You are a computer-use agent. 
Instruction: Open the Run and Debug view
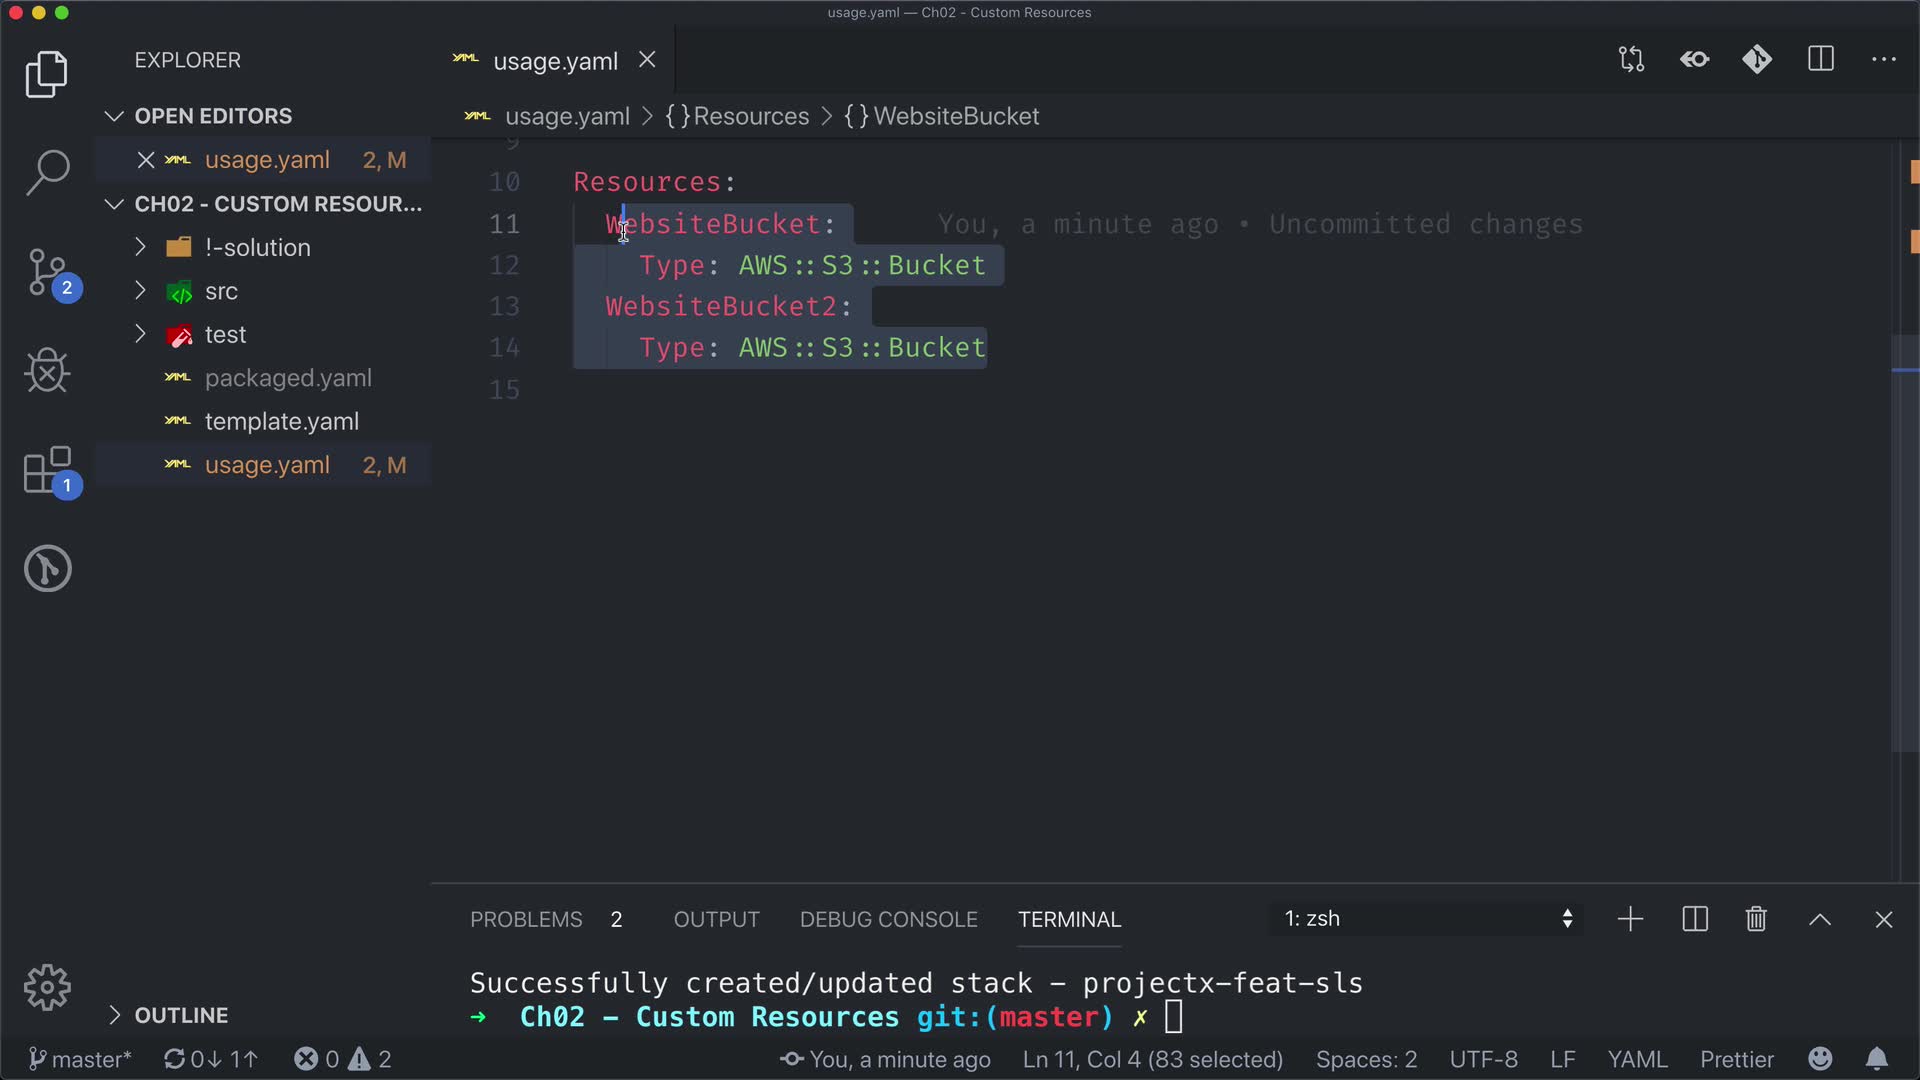[47, 371]
